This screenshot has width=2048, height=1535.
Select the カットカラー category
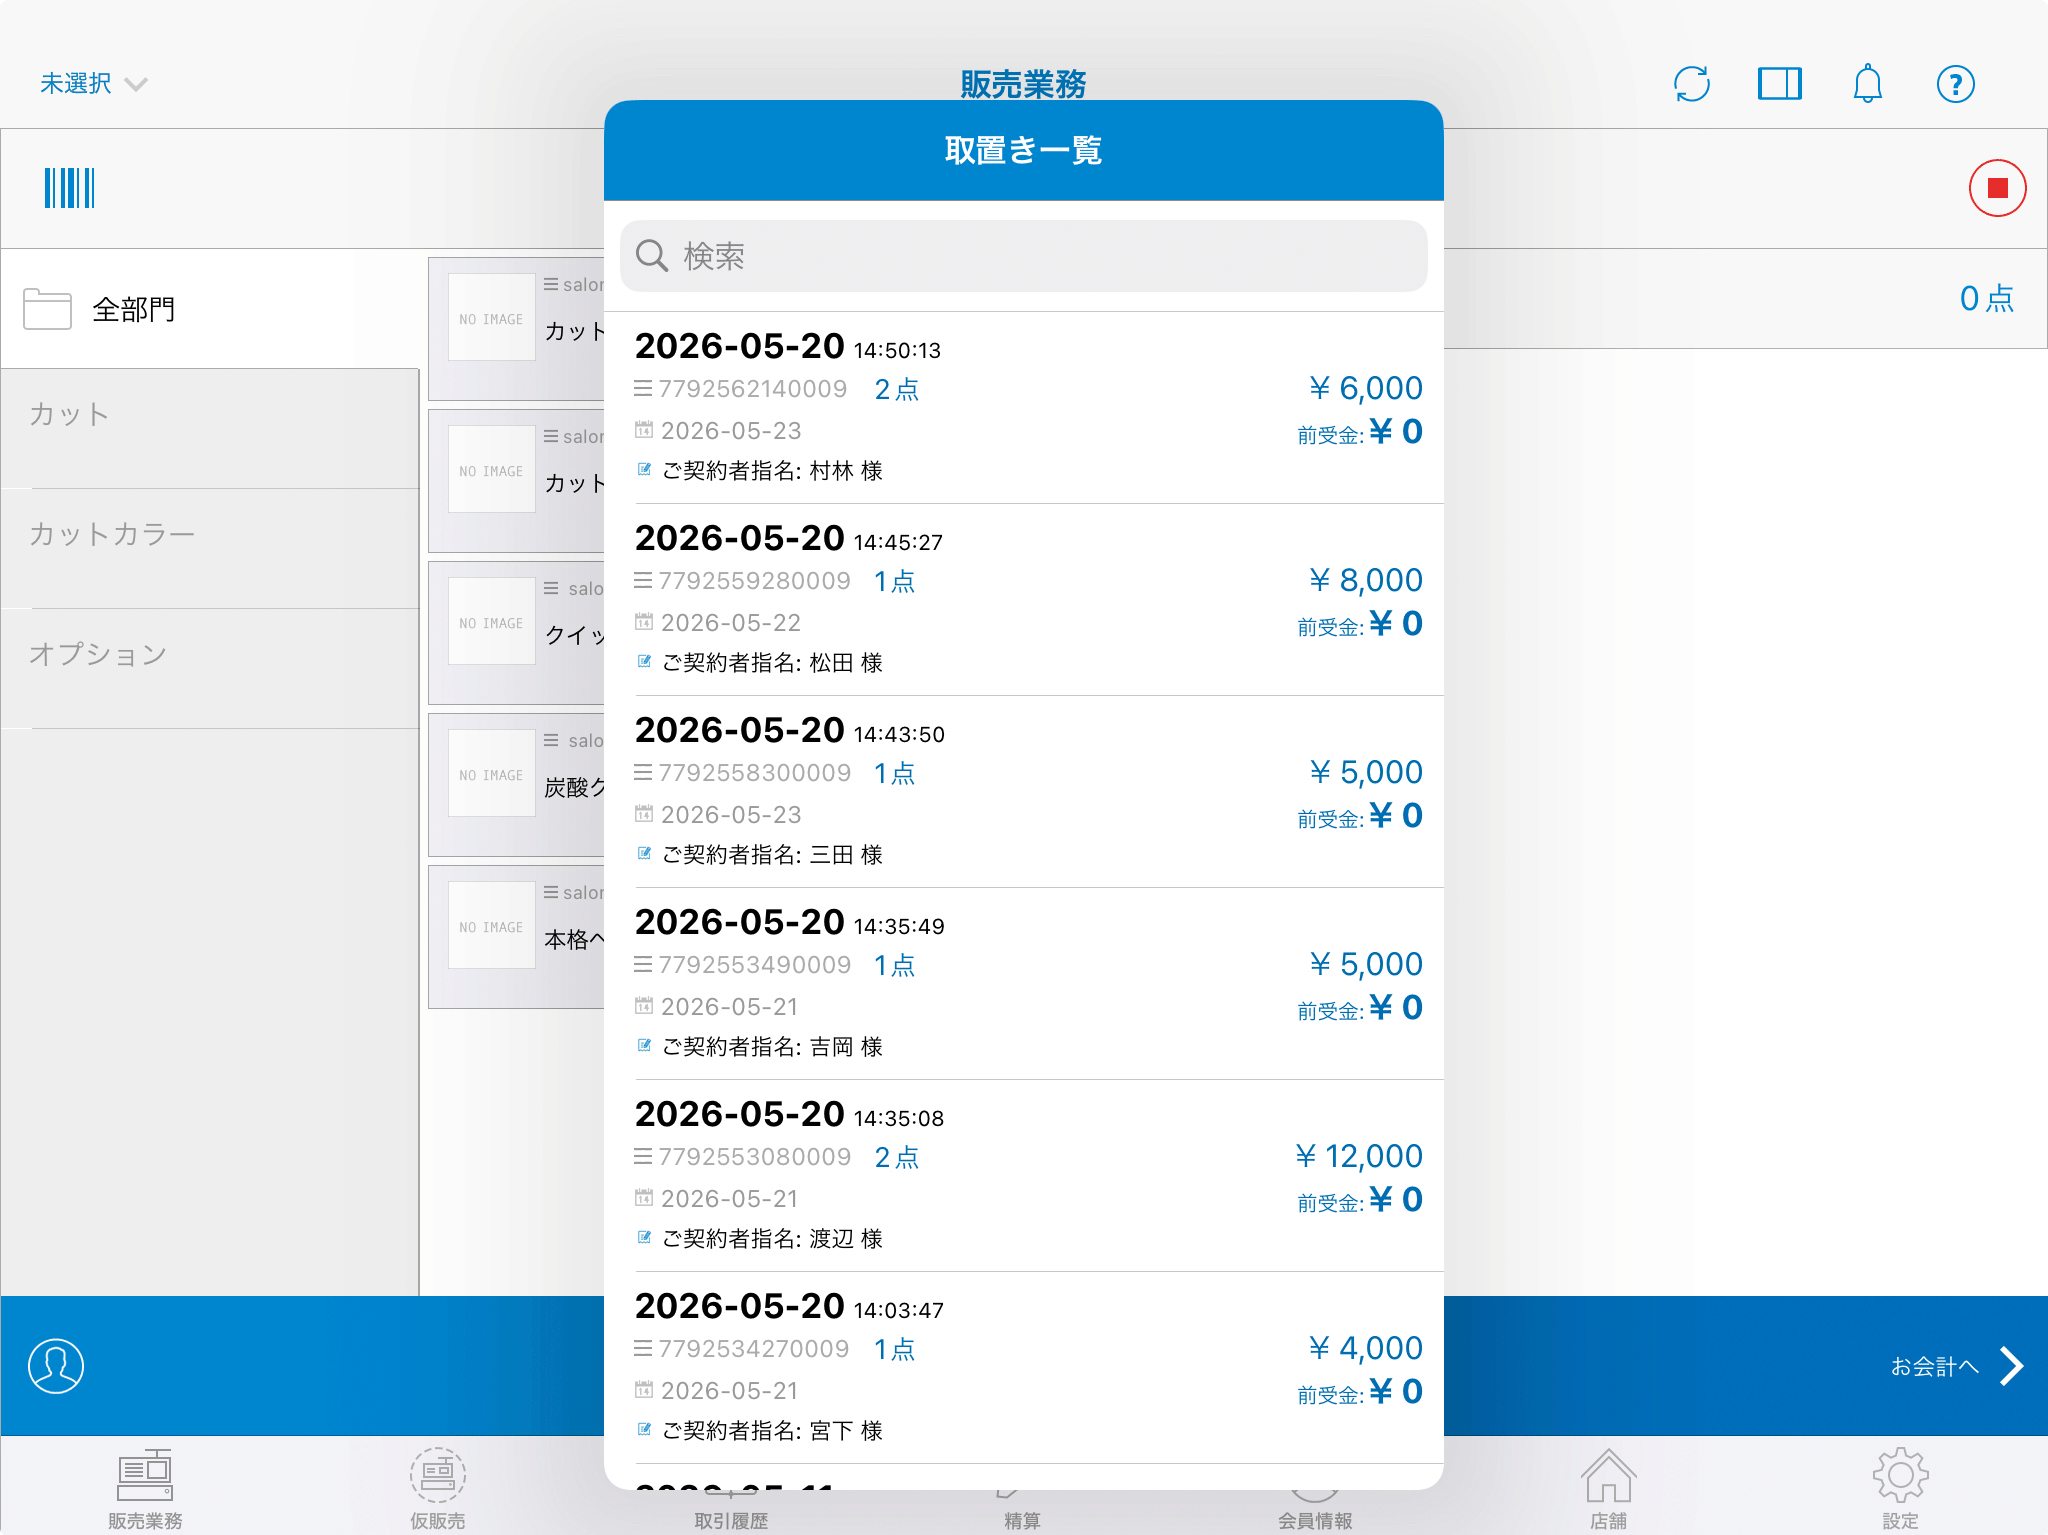click(x=210, y=549)
